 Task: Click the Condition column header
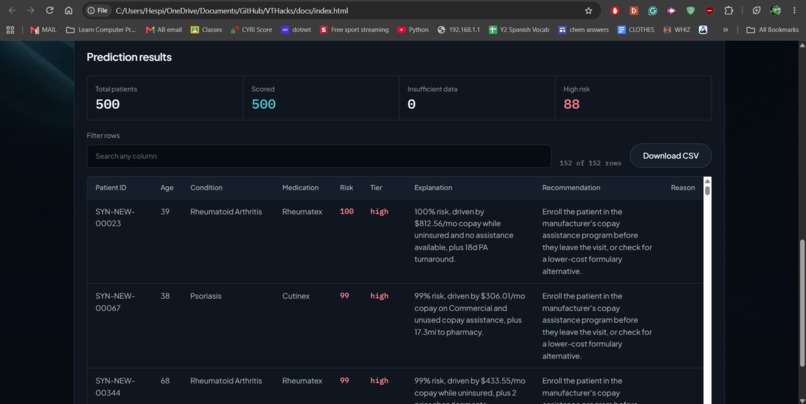[206, 188]
